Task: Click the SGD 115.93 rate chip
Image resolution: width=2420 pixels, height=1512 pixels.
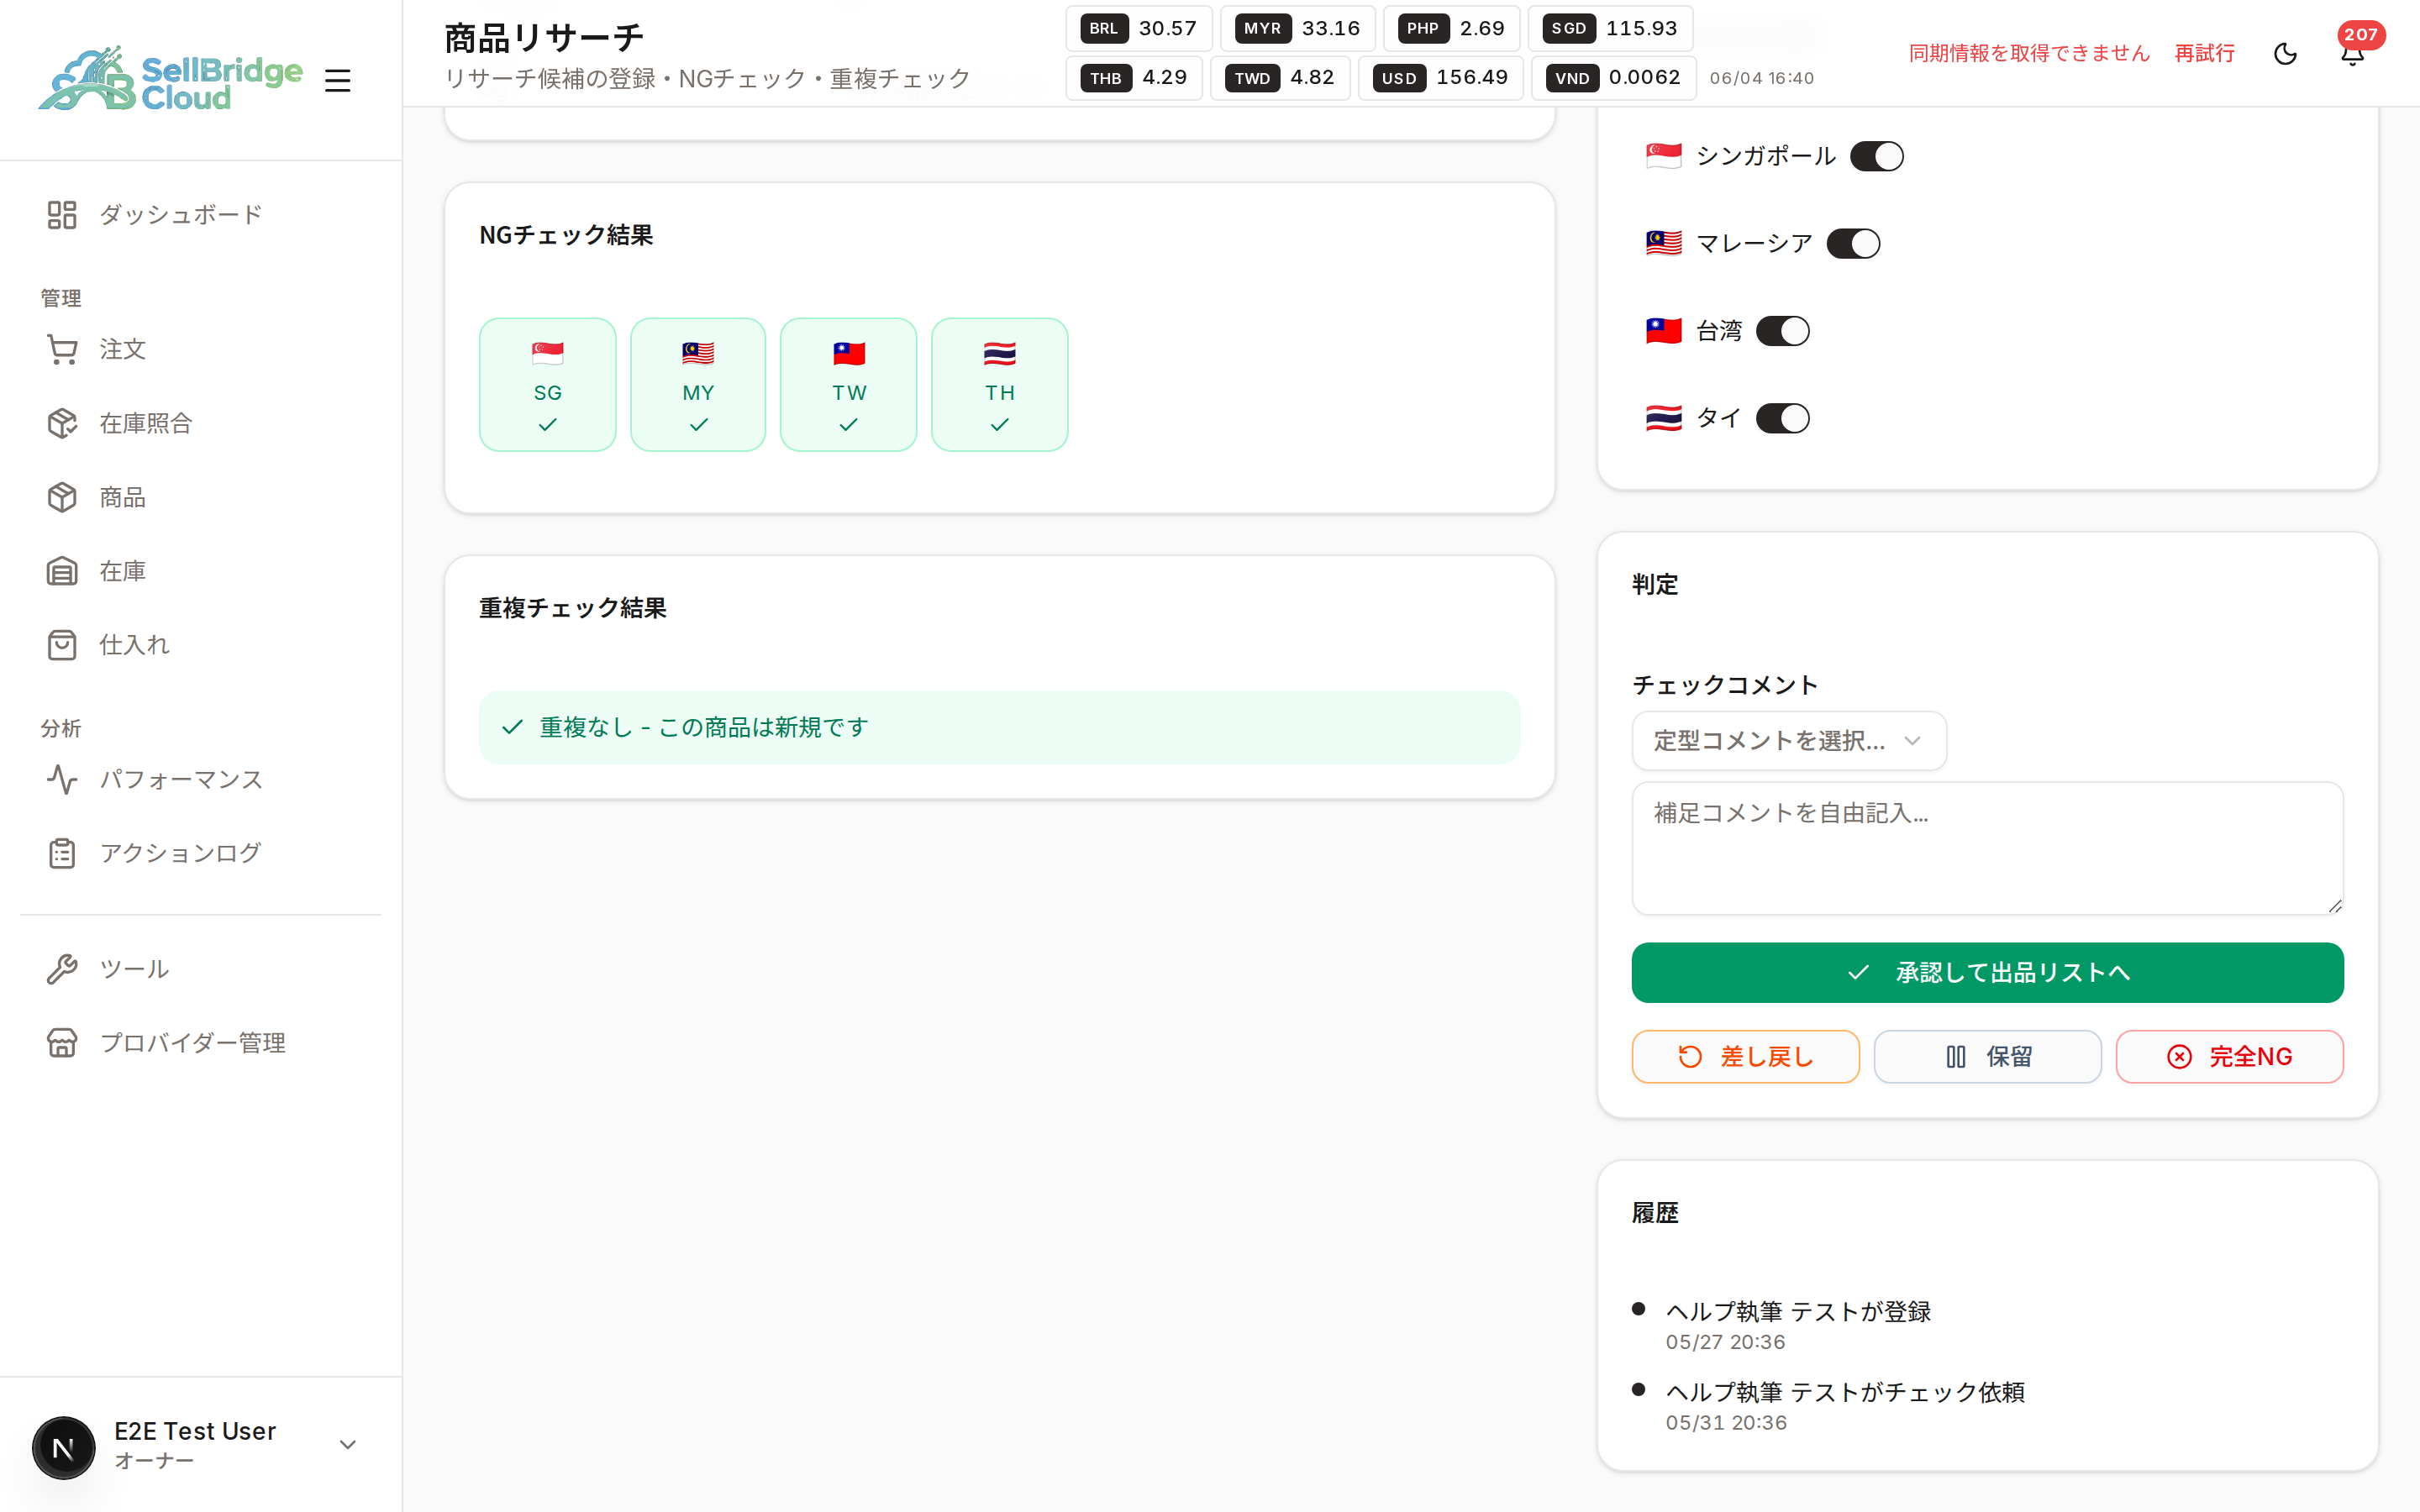Action: pyautogui.click(x=1610, y=29)
